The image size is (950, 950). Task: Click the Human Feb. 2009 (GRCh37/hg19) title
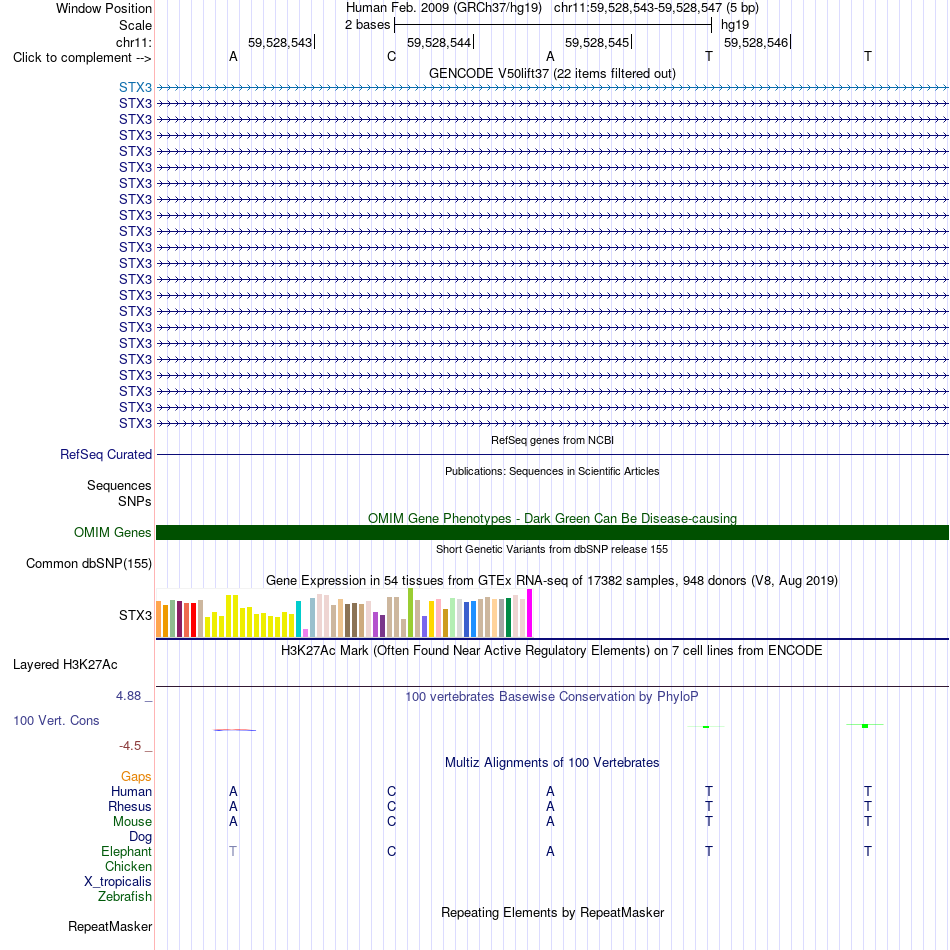click(445, 8)
